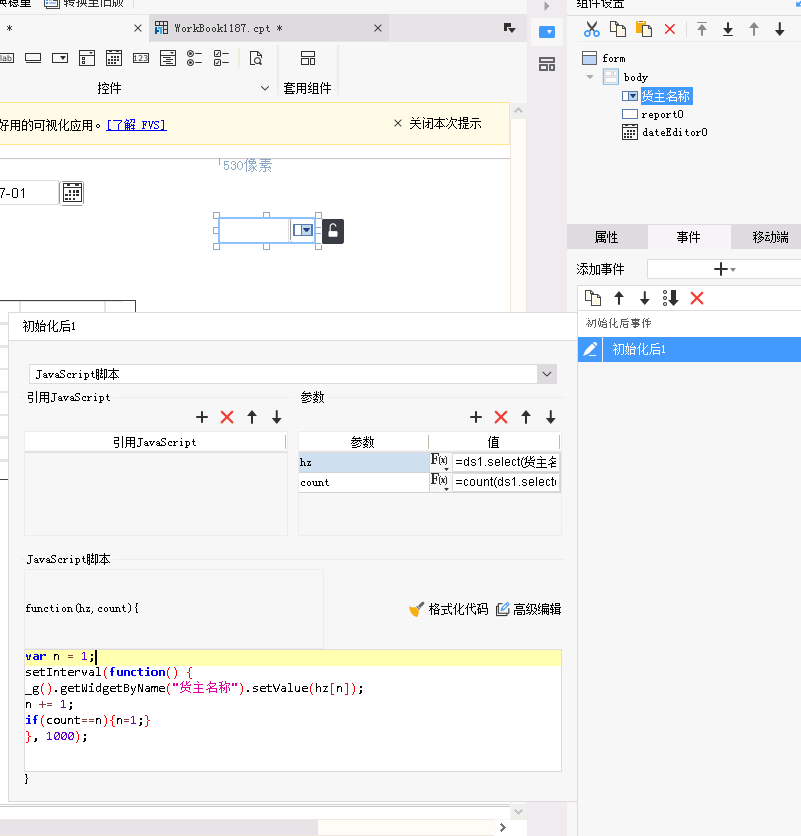This screenshot has width=801, height=836.
Task: Click in the JavaScript code editor
Action: tap(293, 710)
